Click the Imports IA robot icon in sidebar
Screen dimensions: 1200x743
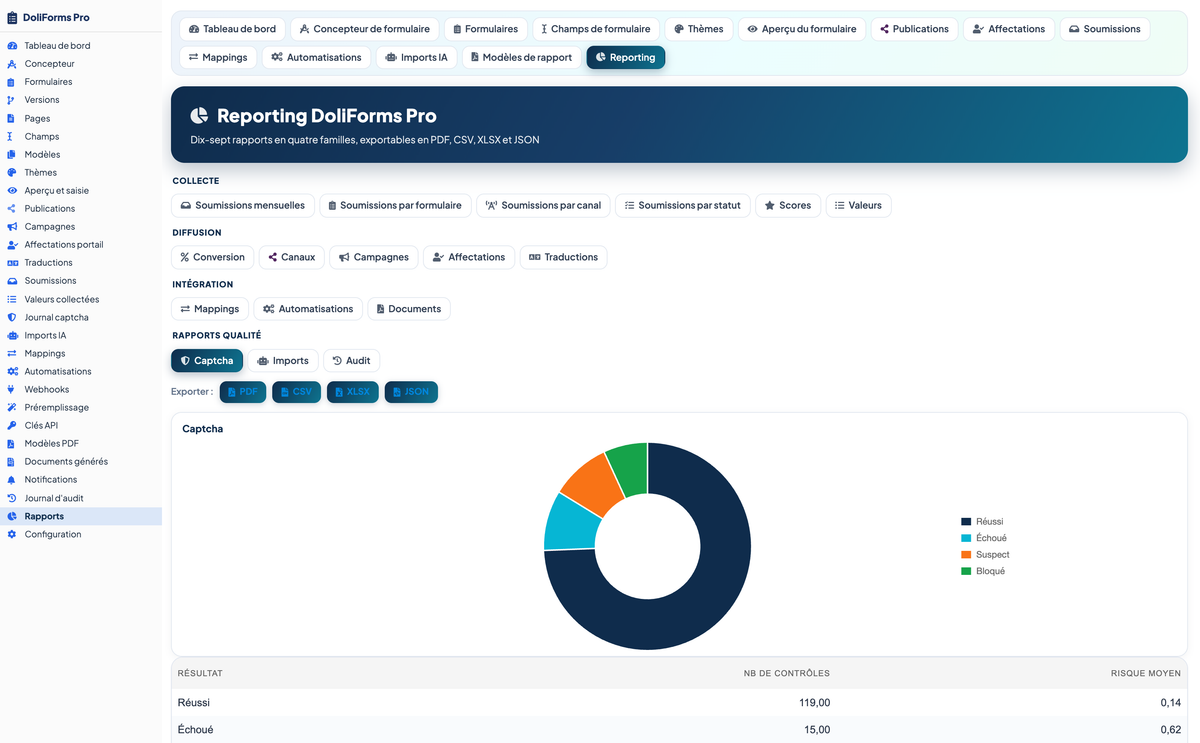point(12,335)
